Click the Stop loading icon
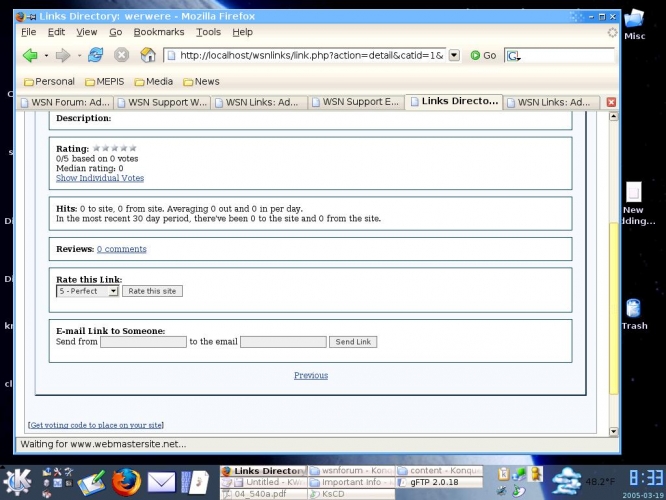This screenshot has height=500, width=666. point(121,56)
